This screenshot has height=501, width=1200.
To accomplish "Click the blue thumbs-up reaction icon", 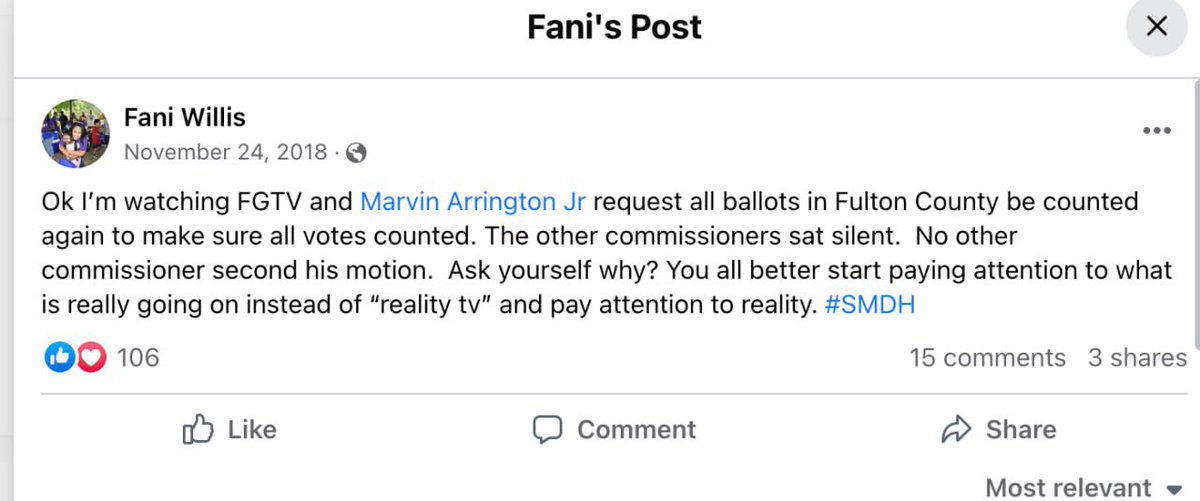I will 60,357.
